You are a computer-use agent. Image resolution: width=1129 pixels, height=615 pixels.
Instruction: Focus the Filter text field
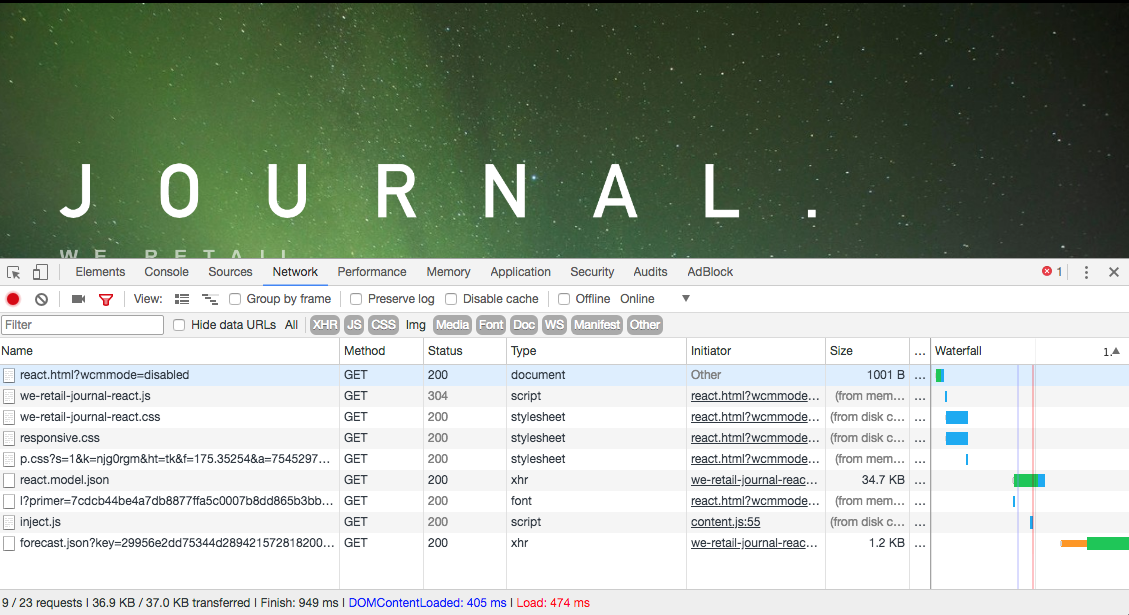click(82, 325)
